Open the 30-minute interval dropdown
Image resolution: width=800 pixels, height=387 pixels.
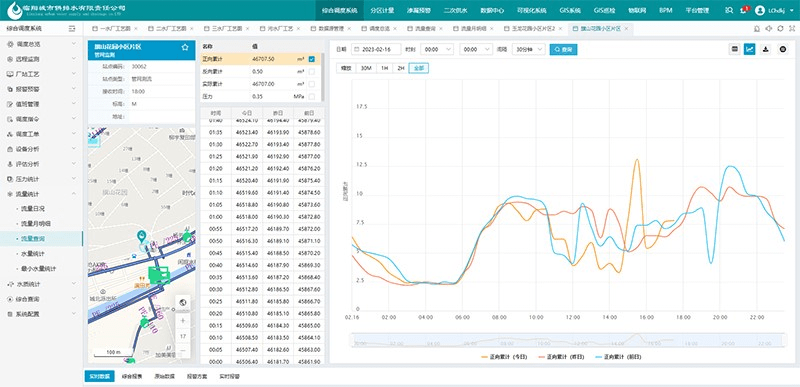tap(529, 49)
